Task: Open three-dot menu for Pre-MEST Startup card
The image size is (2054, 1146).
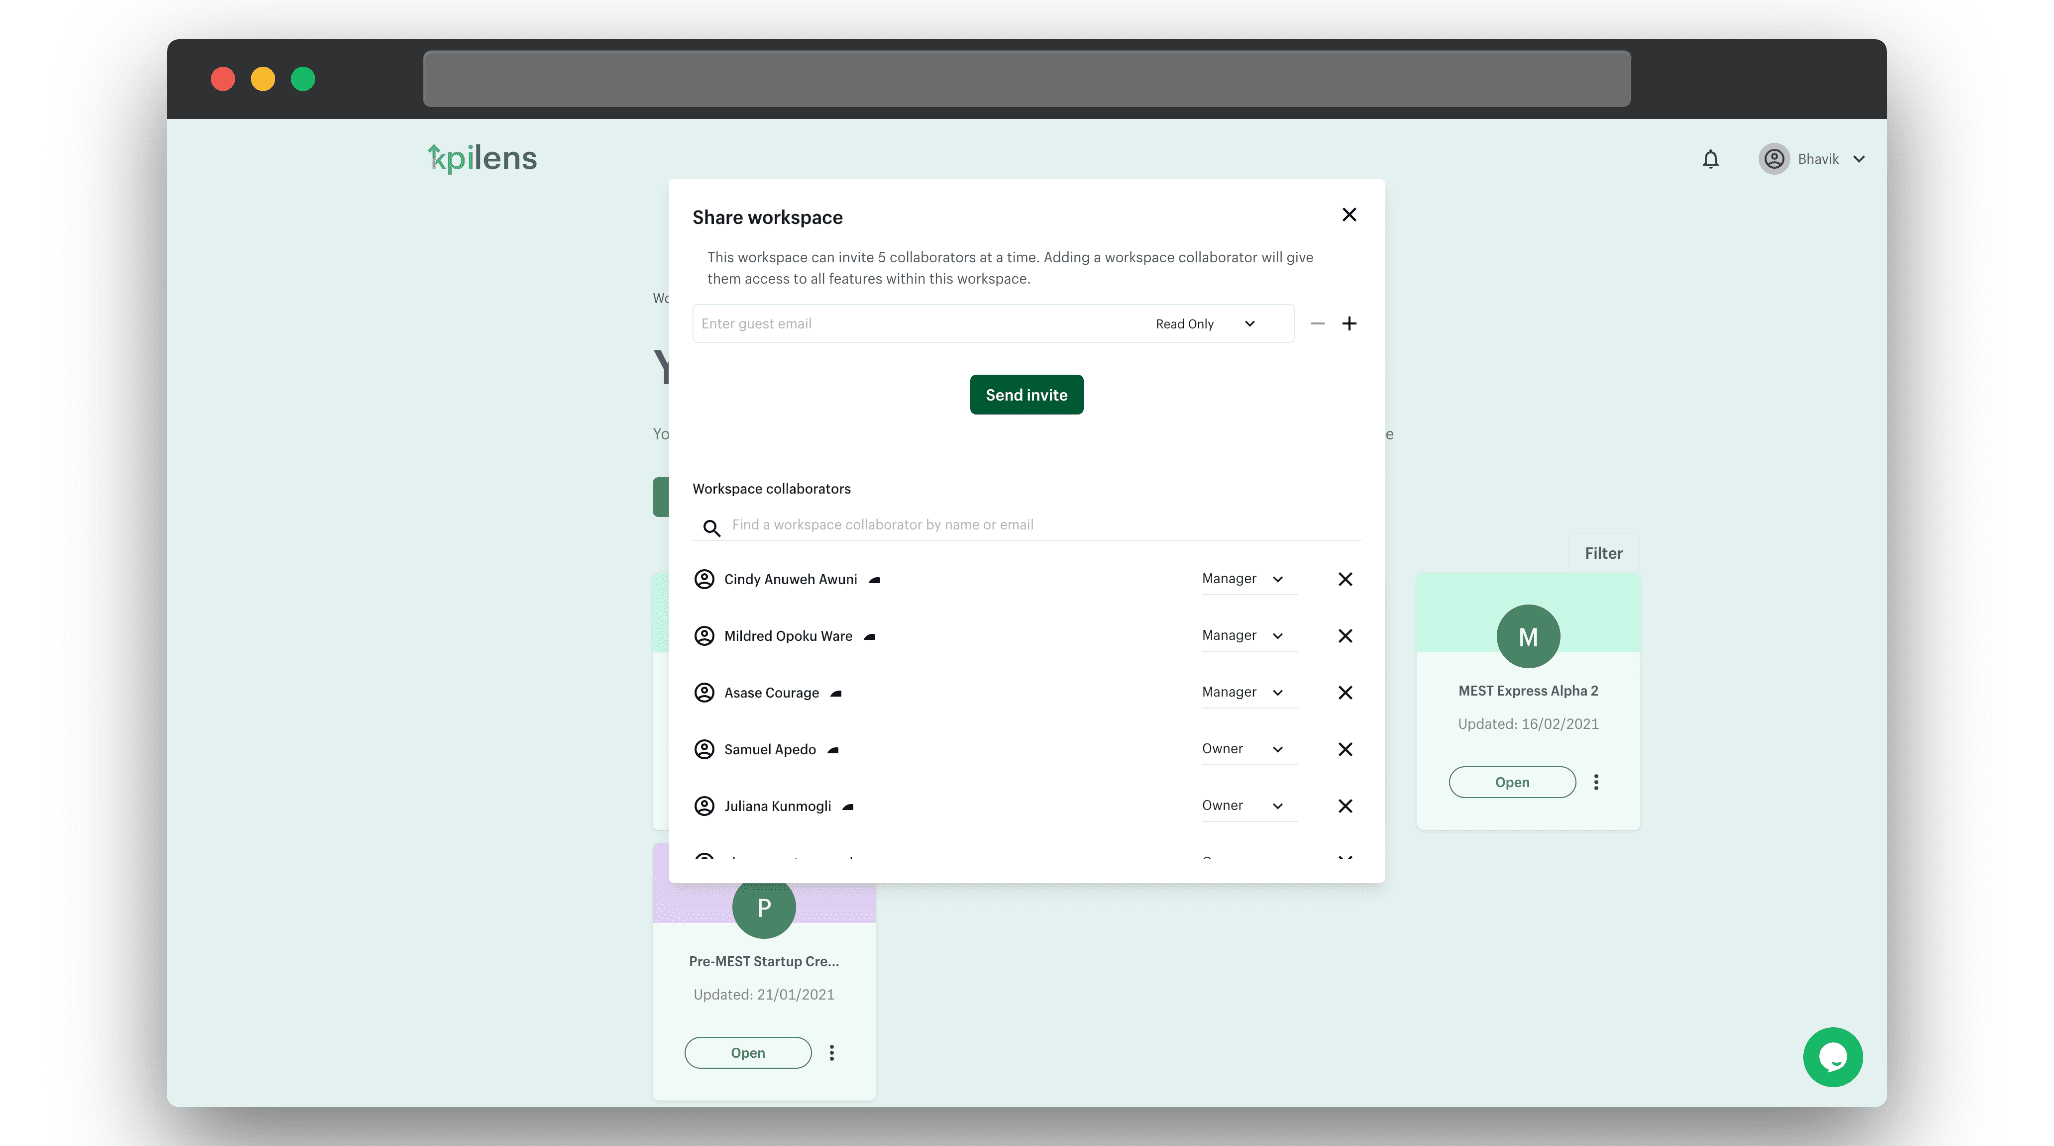Action: [x=831, y=1052]
